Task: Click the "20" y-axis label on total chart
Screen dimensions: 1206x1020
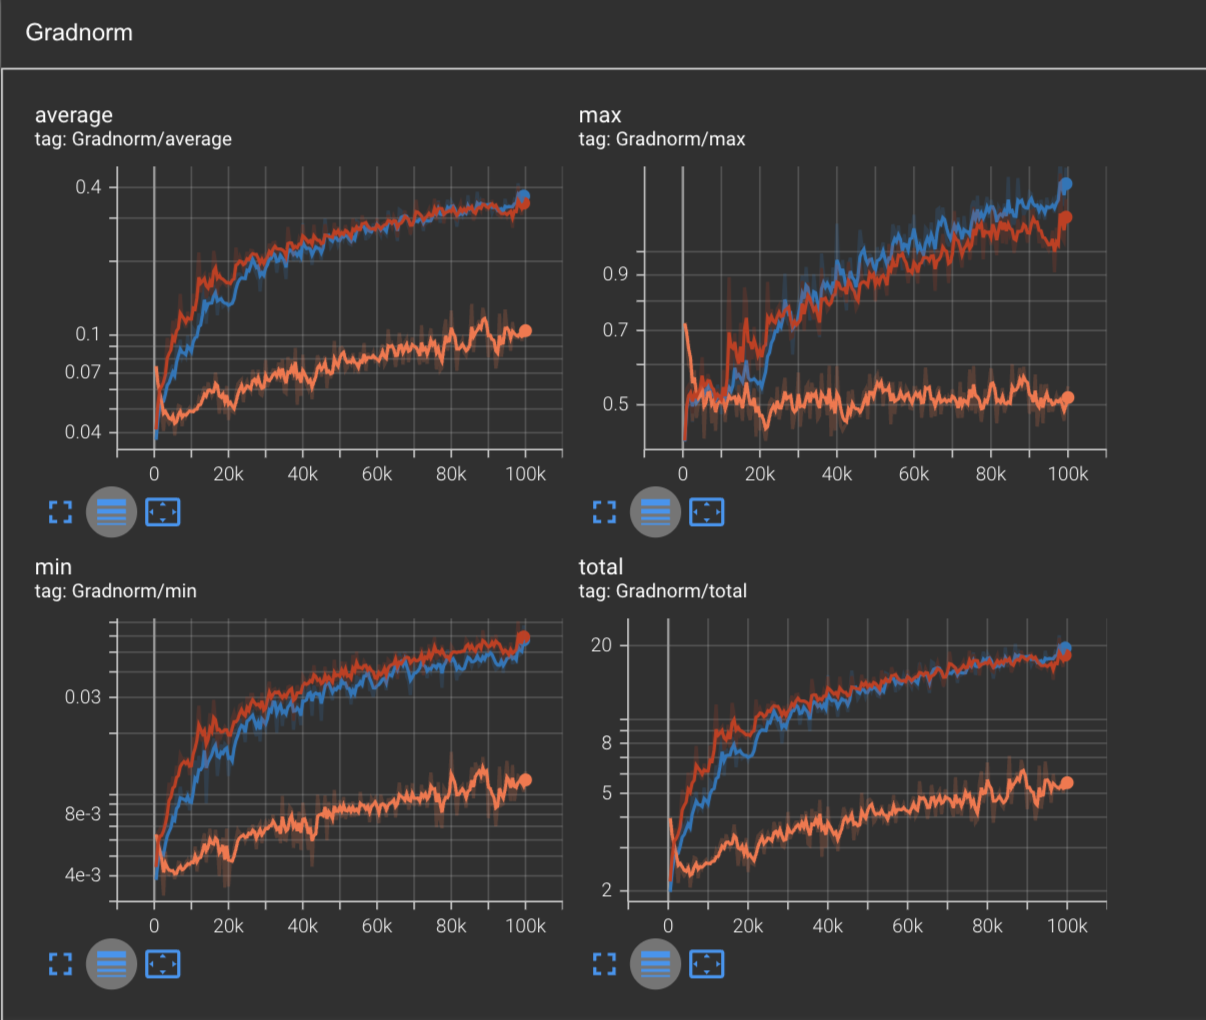Action: click(x=601, y=645)
